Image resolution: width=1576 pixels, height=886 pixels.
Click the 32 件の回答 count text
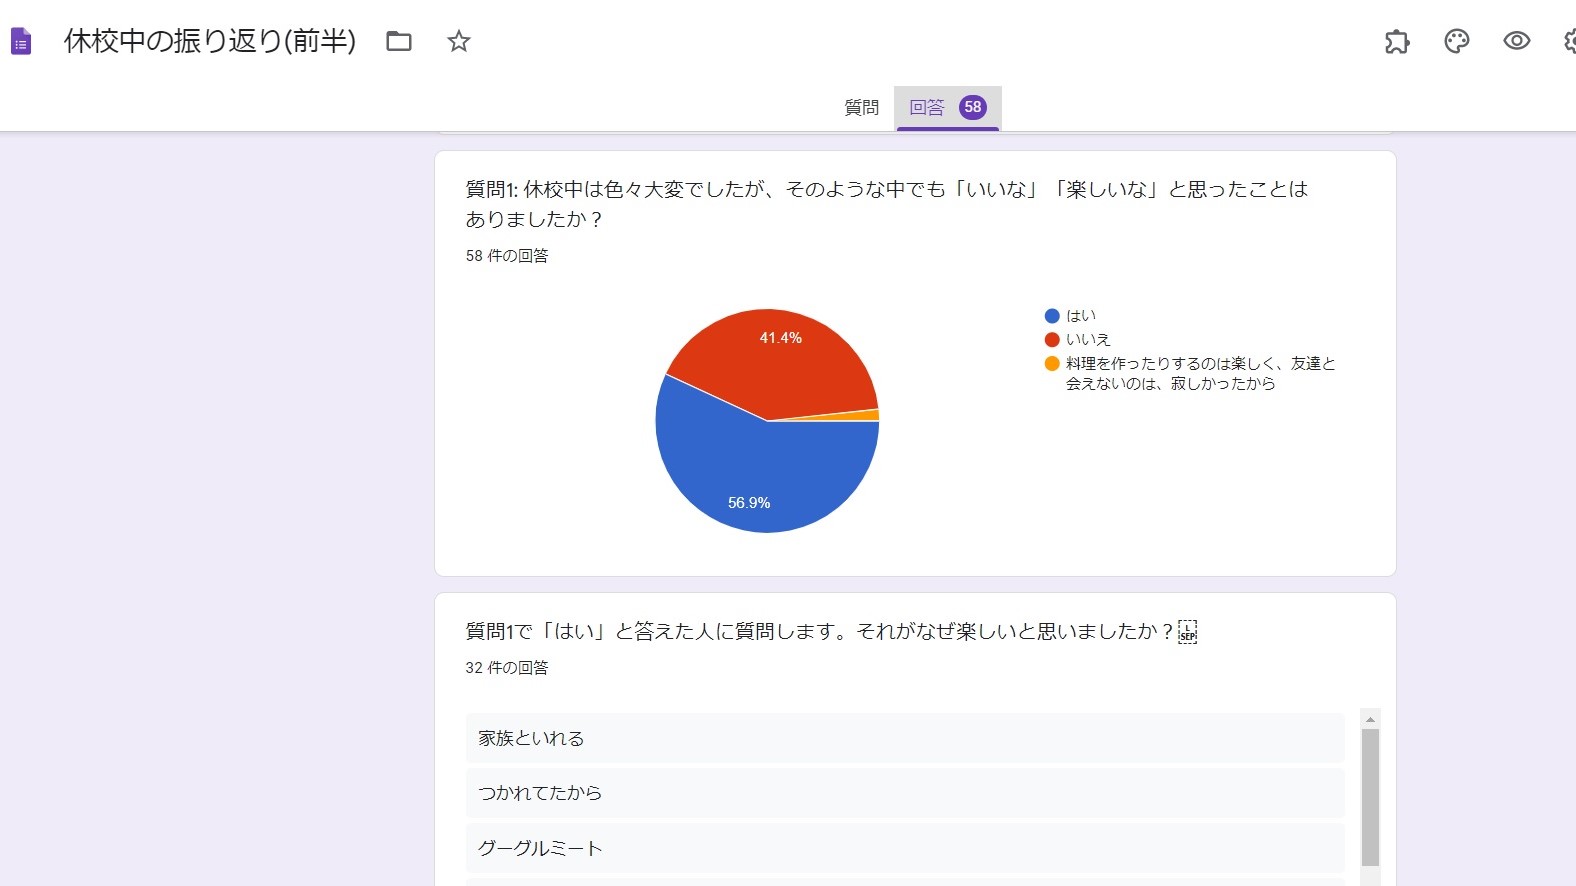click(x=507, y=668)
